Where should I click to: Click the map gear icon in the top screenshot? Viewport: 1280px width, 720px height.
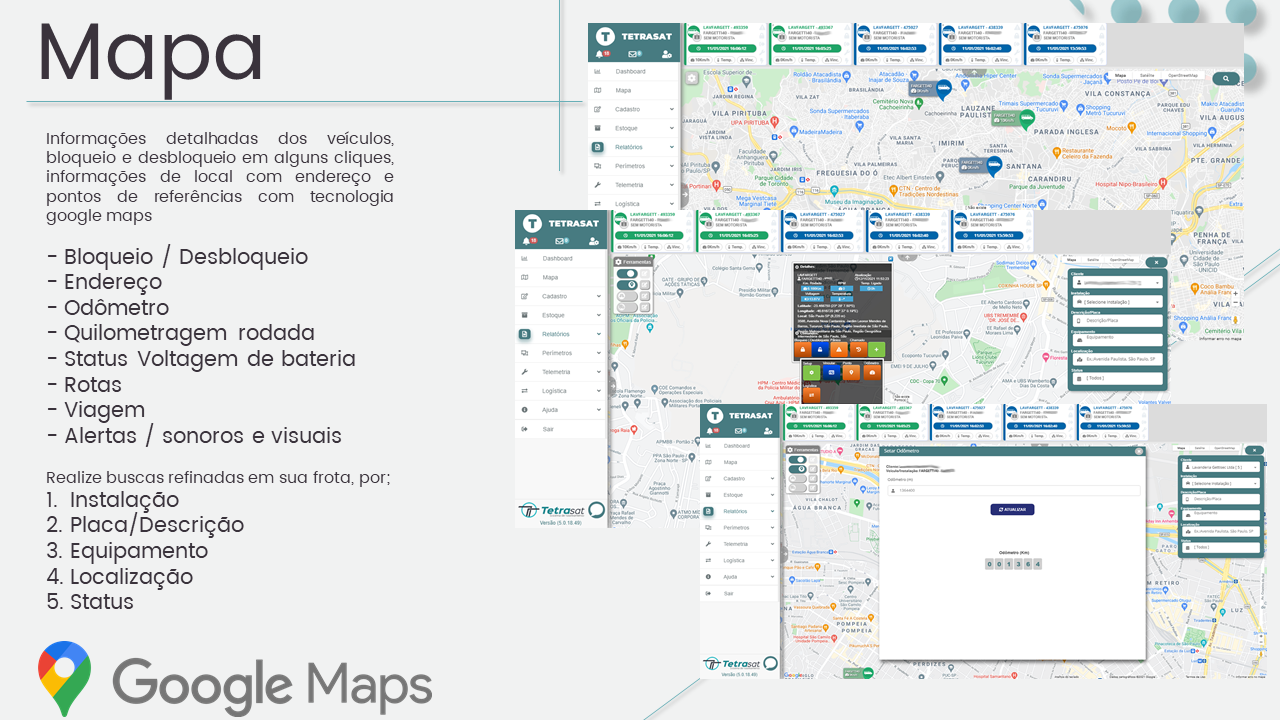(x=691, y=76)
